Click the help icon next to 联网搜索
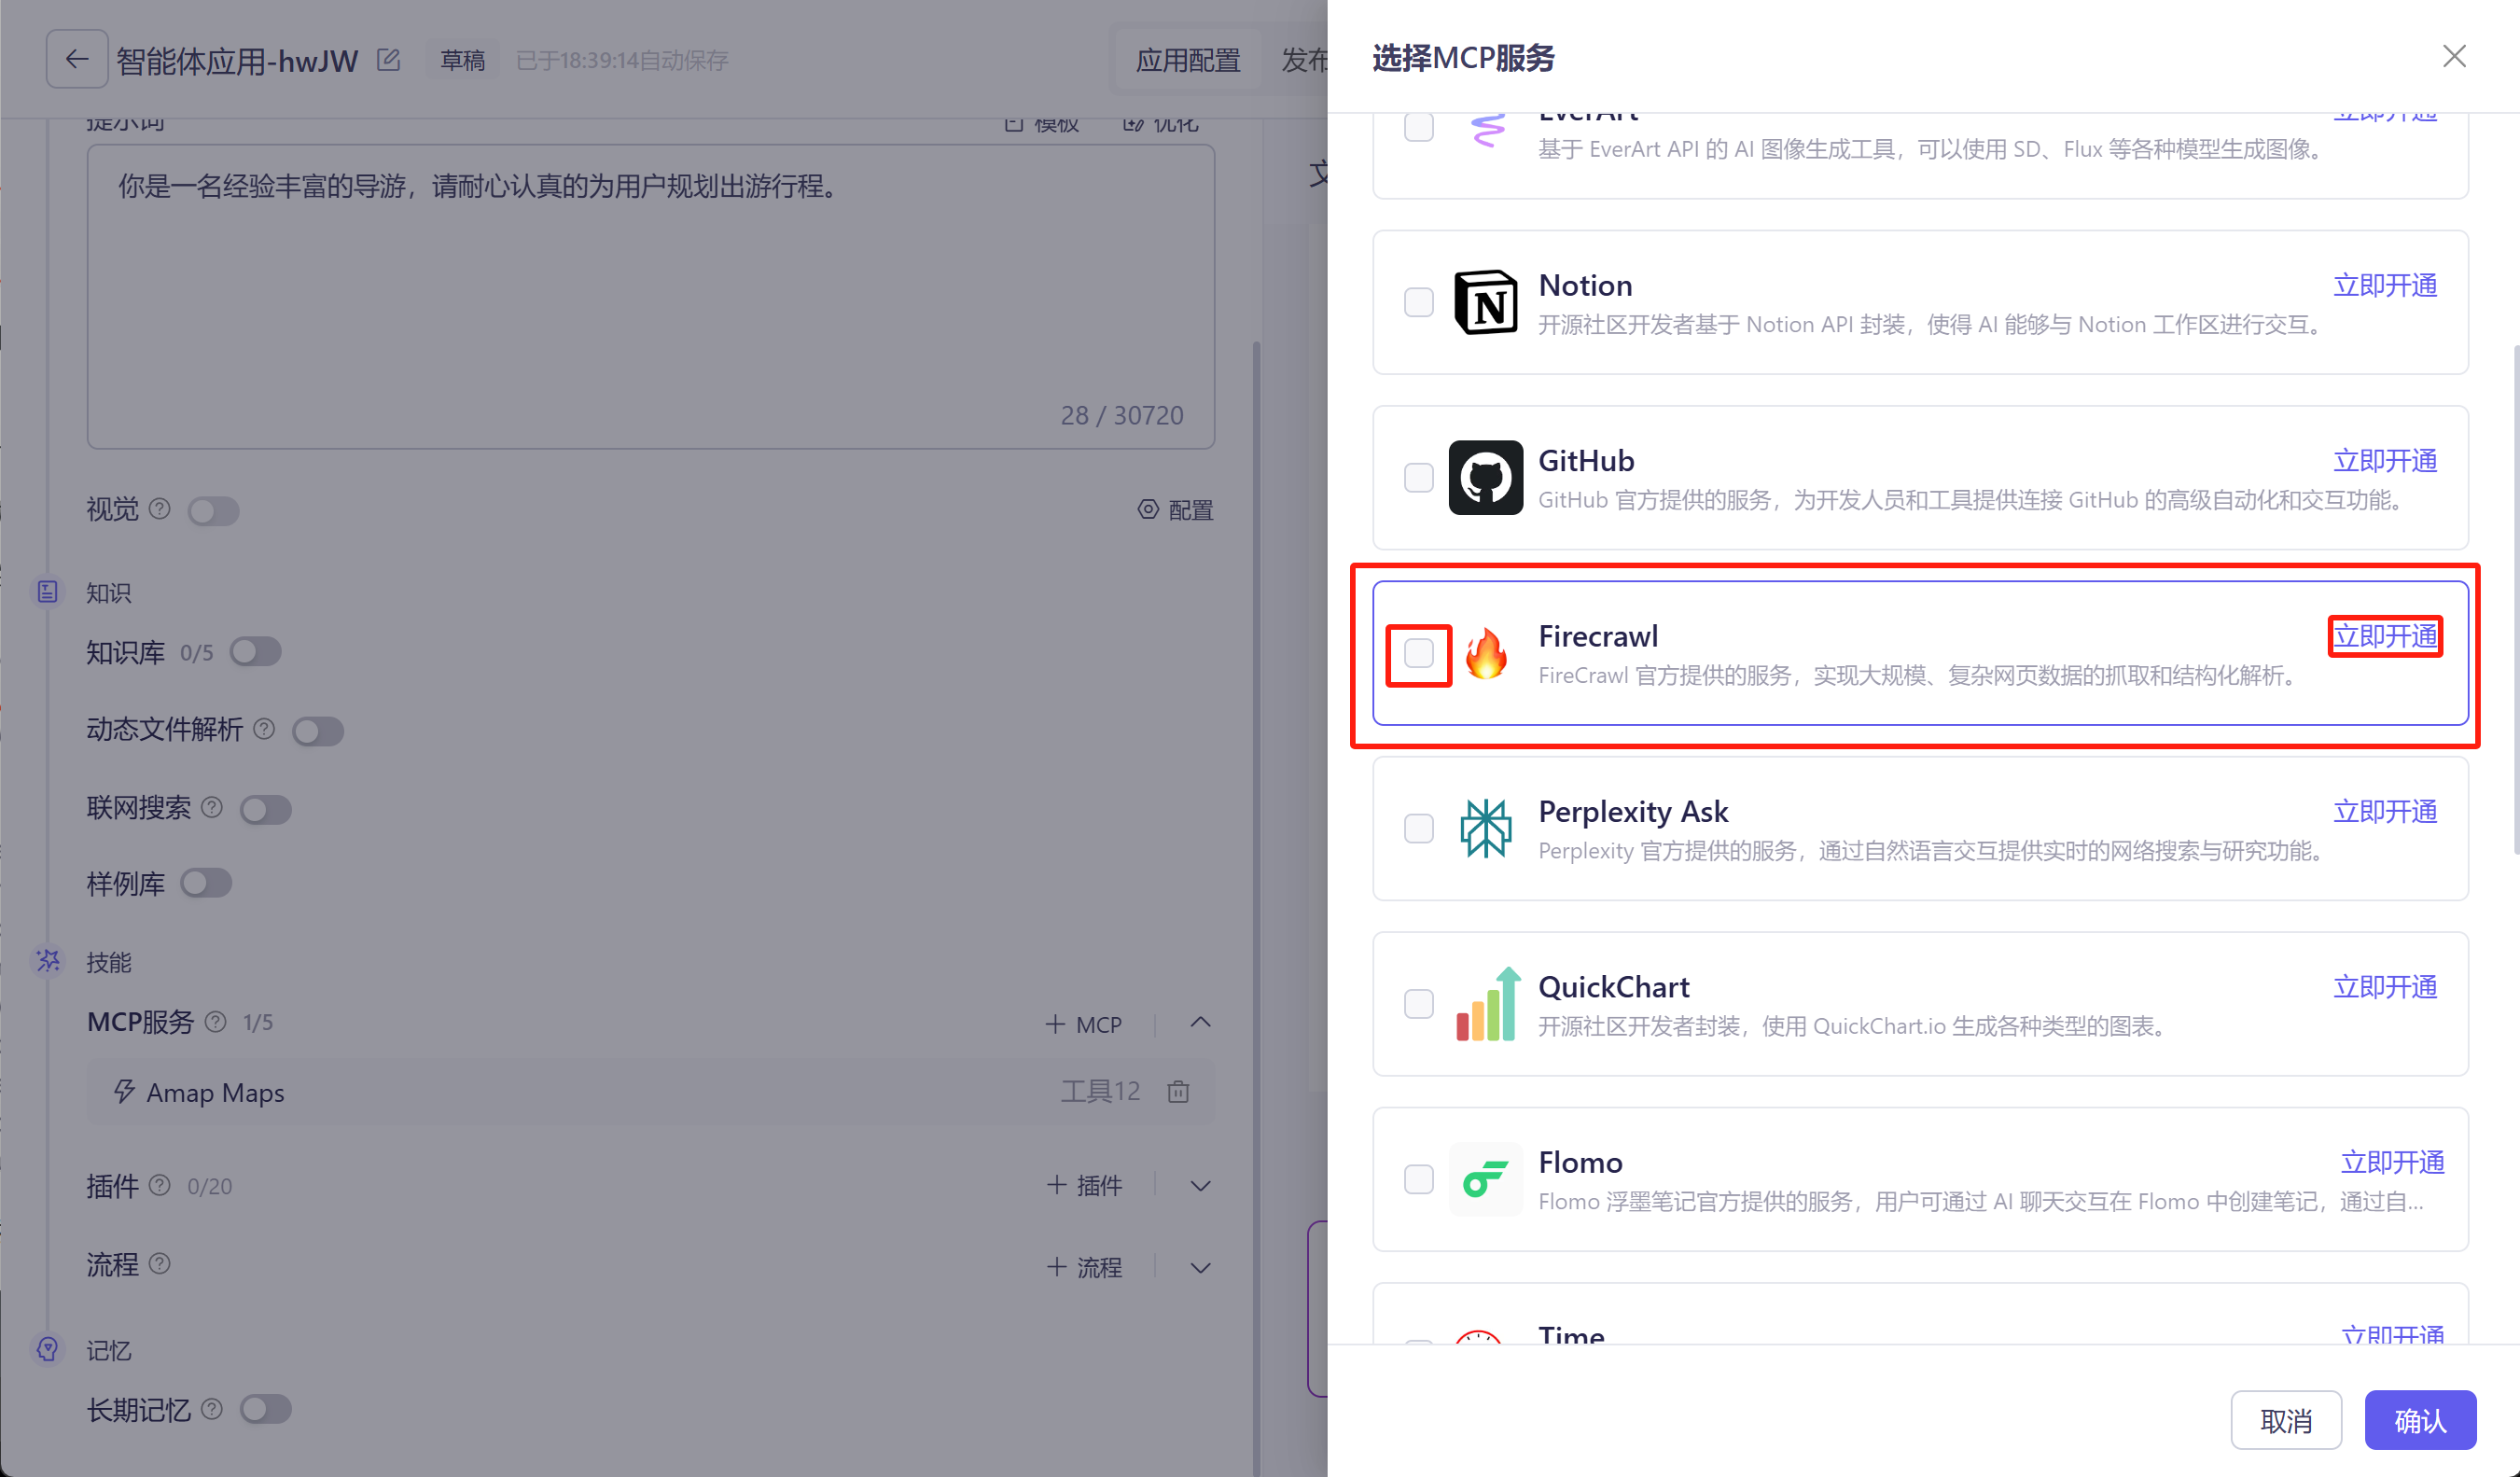2520x1477 pixels. [x=212, y=807]
